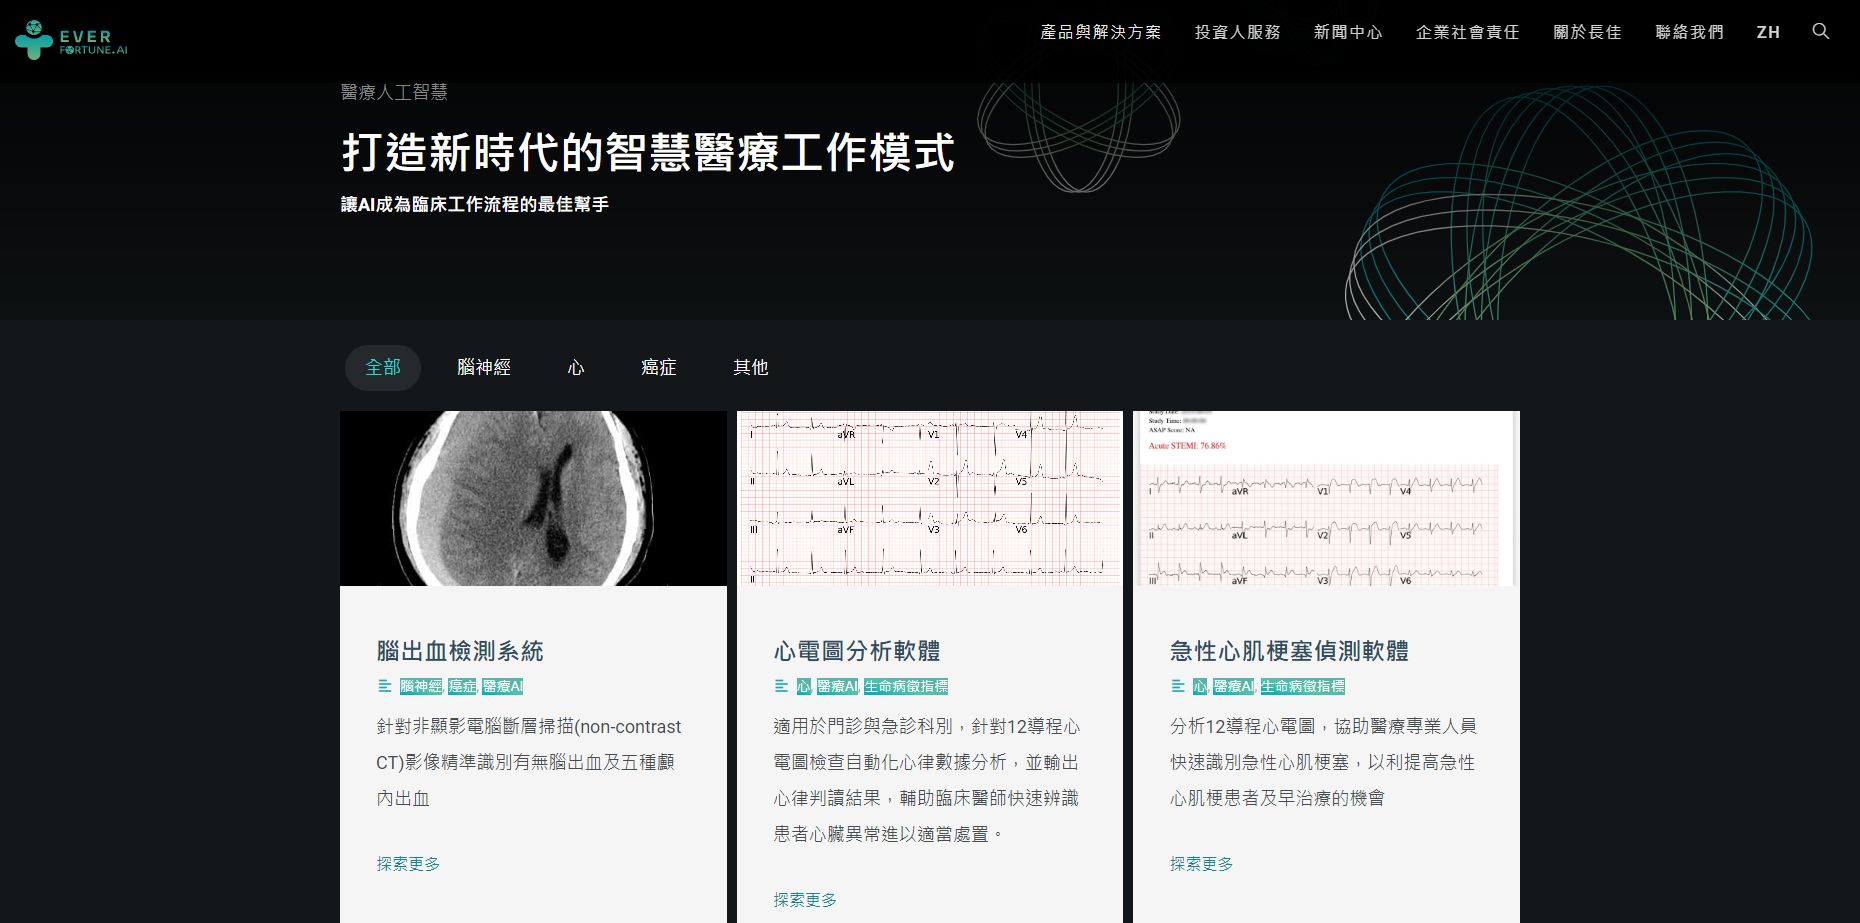Open the Ever Fortune.AI logo home link
This screenshot has width=1860, height=923.
[x=71, y=40]
